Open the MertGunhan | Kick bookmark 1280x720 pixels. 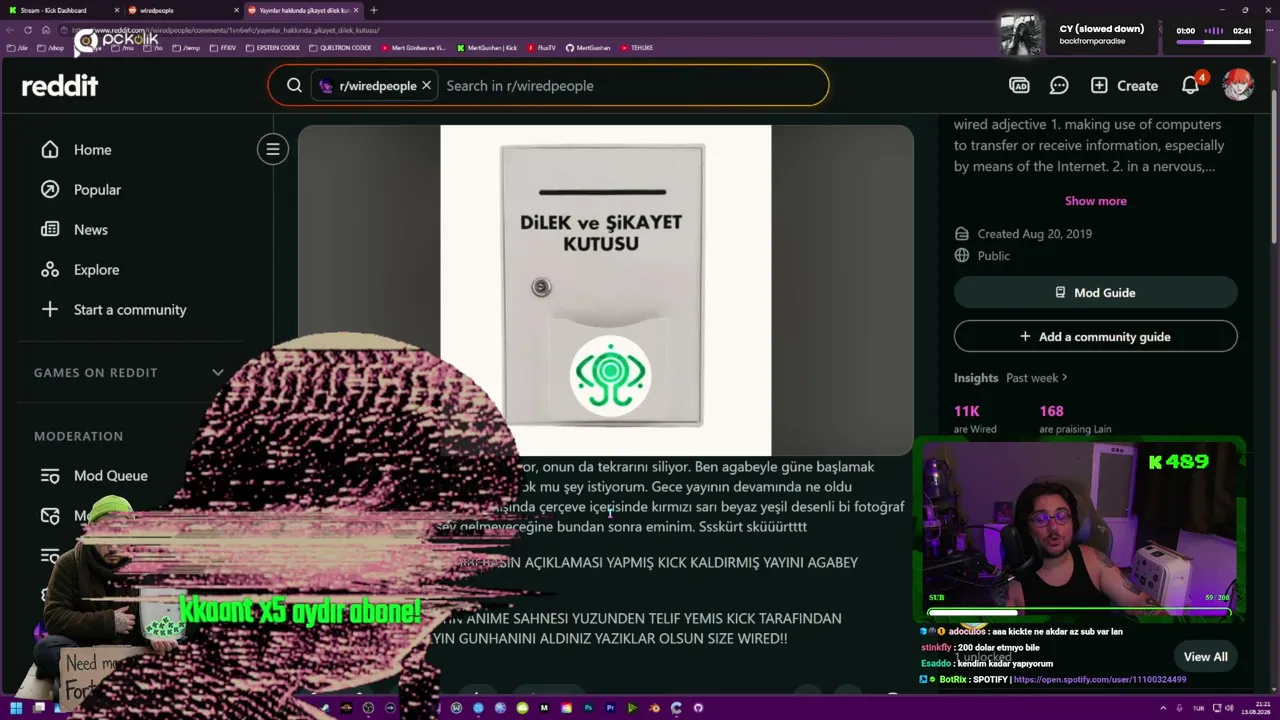click(x=487, y=48)
